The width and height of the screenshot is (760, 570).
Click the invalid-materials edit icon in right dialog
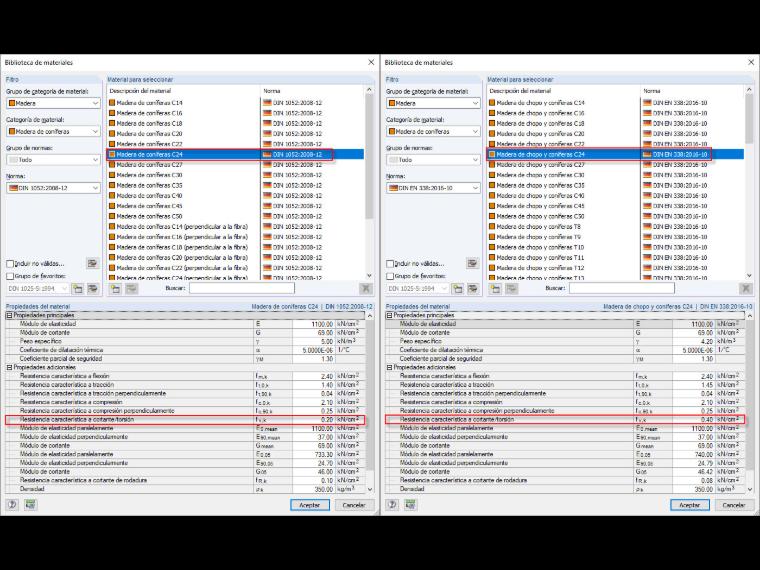pyautogui.click(x=472, y=263)
